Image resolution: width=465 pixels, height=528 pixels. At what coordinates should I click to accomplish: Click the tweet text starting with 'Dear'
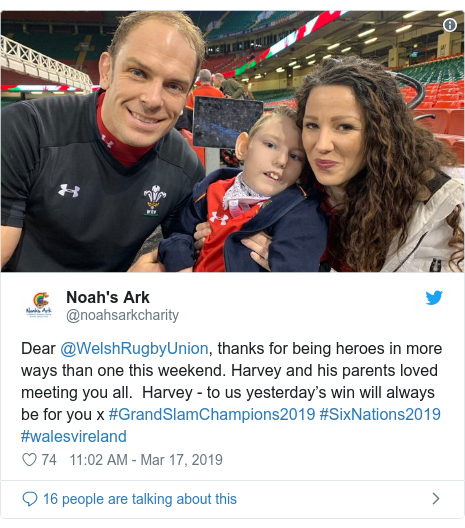(x=231, y=392)
